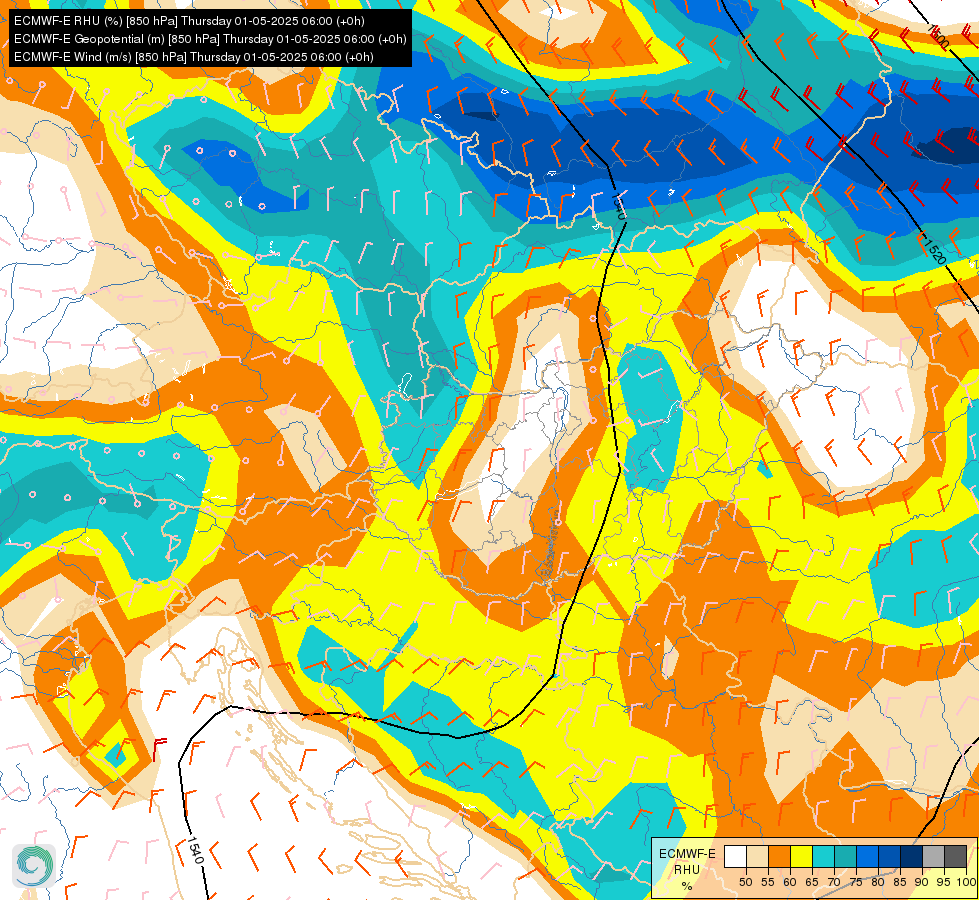Click the ECMWF-E RHU % legend label
The image size is (979, 900).
(687, 869)
